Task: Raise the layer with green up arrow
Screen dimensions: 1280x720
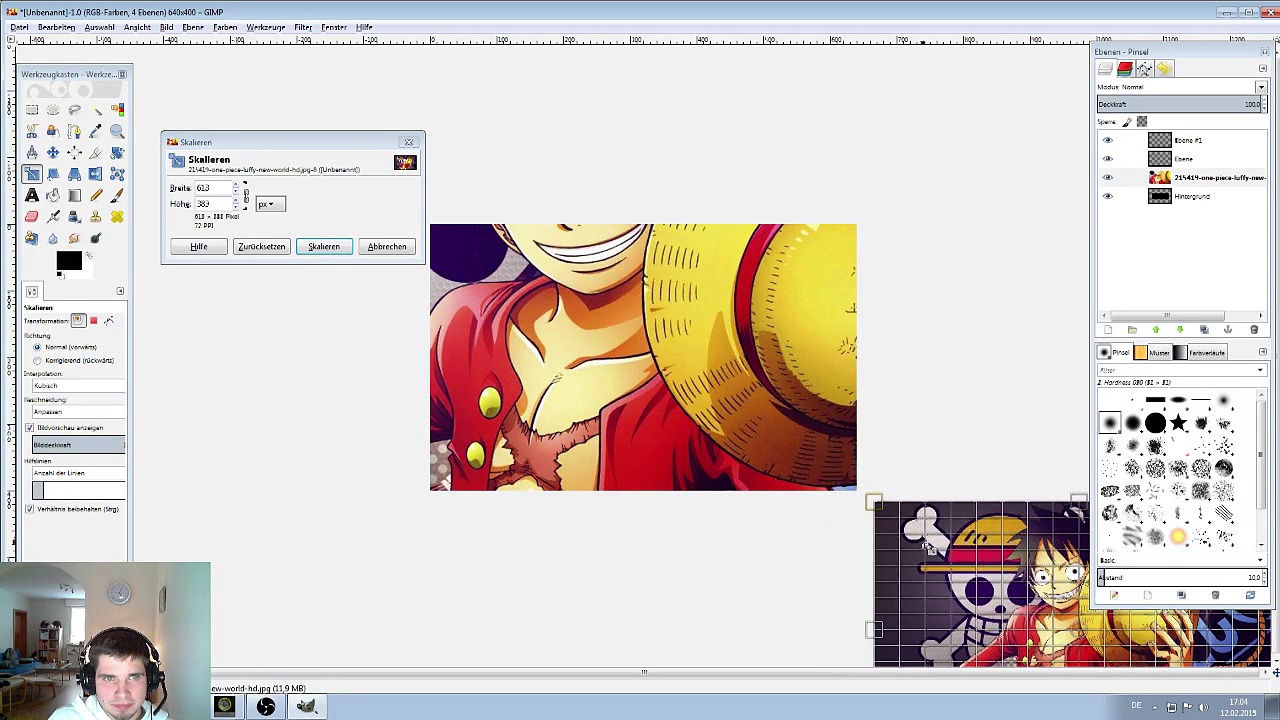Action: tap(1156, 330)
